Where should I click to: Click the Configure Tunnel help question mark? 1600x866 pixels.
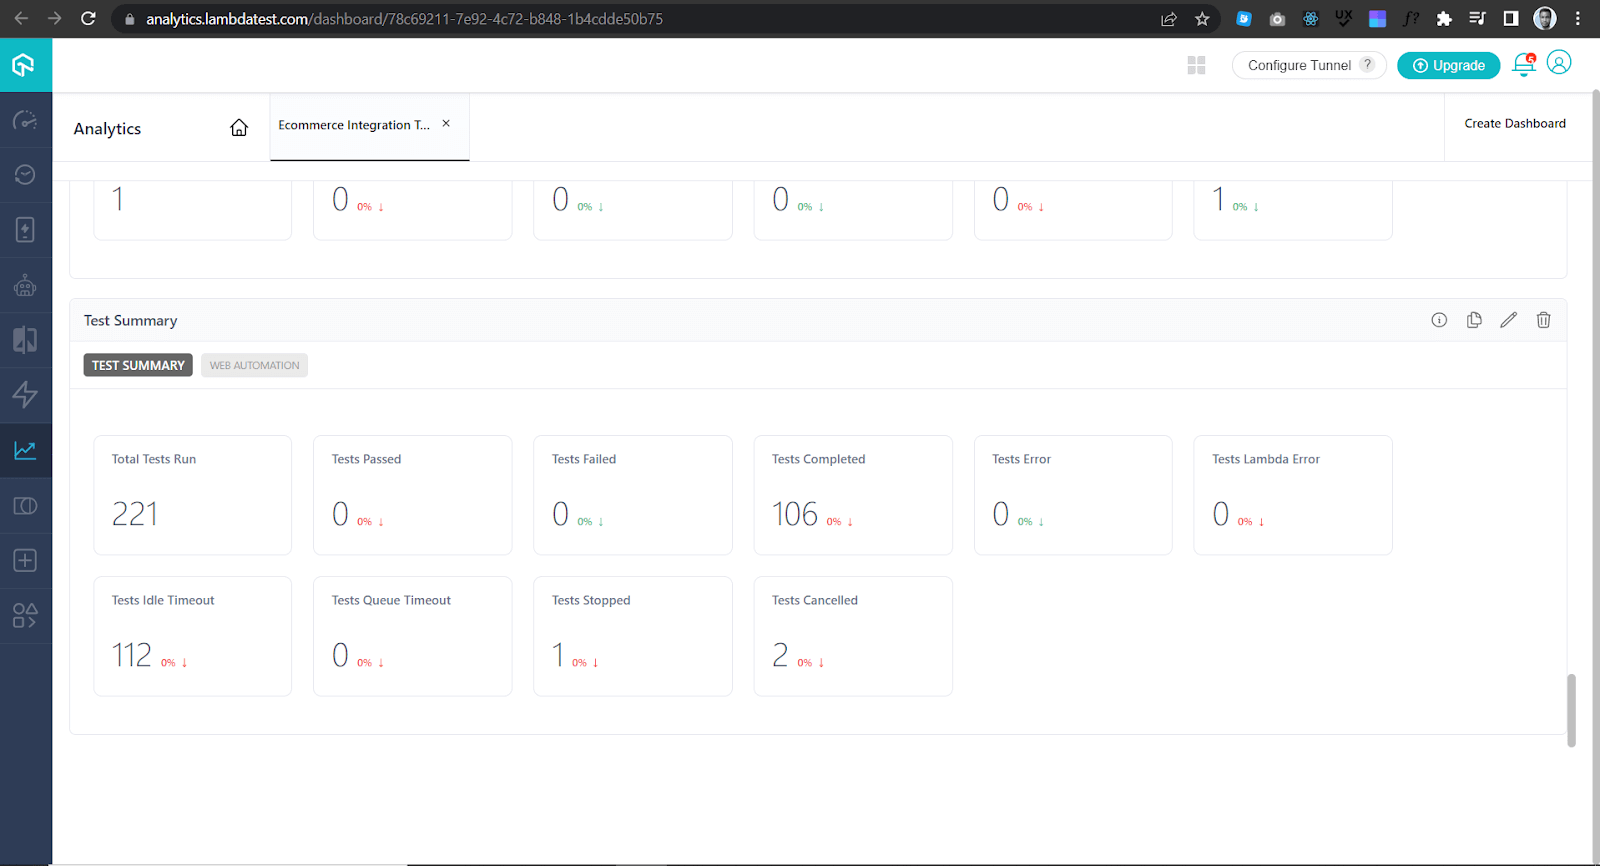1367,65
